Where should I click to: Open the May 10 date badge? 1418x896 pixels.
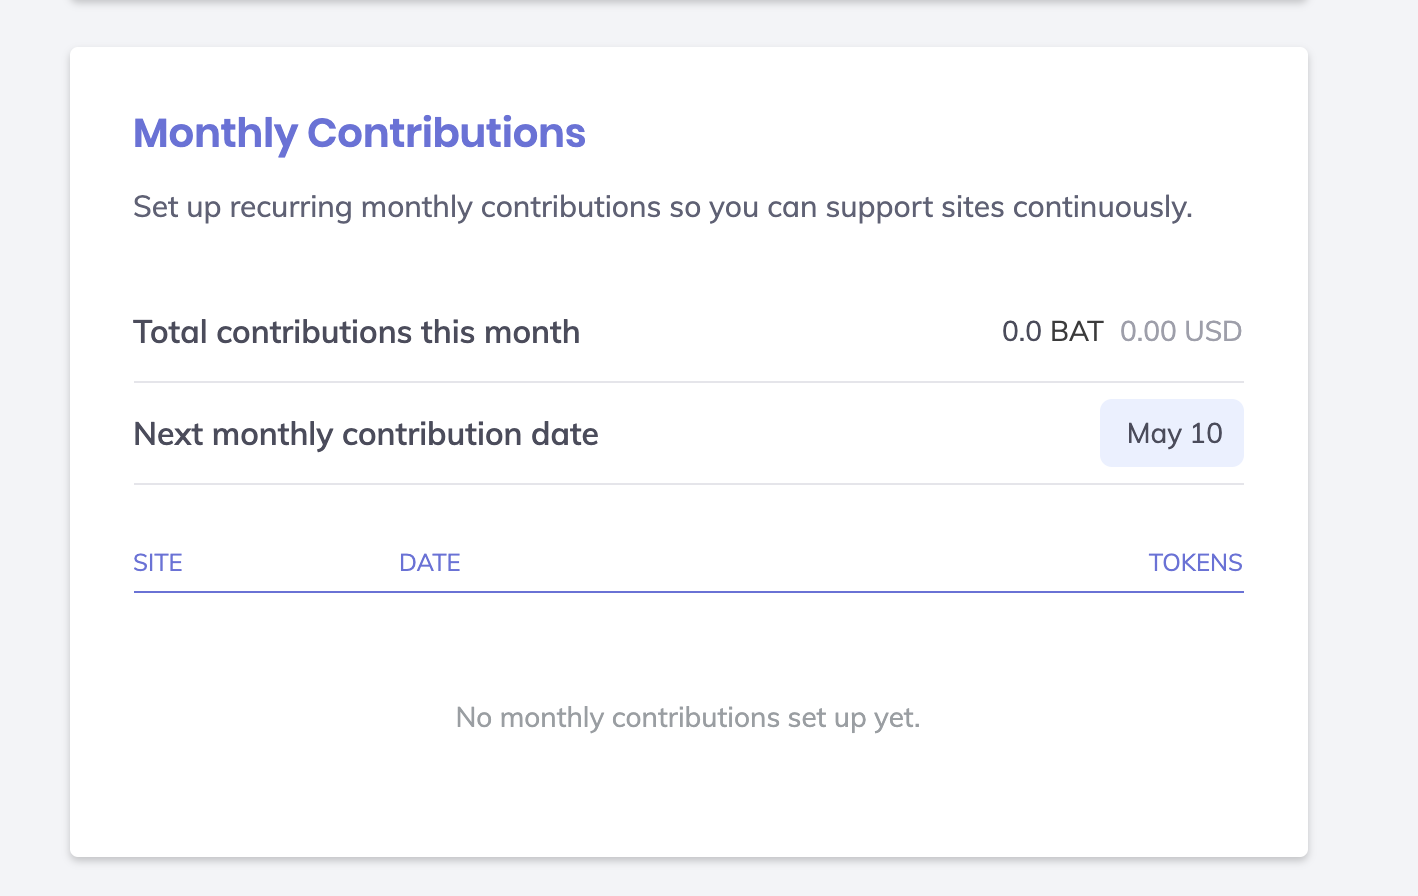[1172, 433]
